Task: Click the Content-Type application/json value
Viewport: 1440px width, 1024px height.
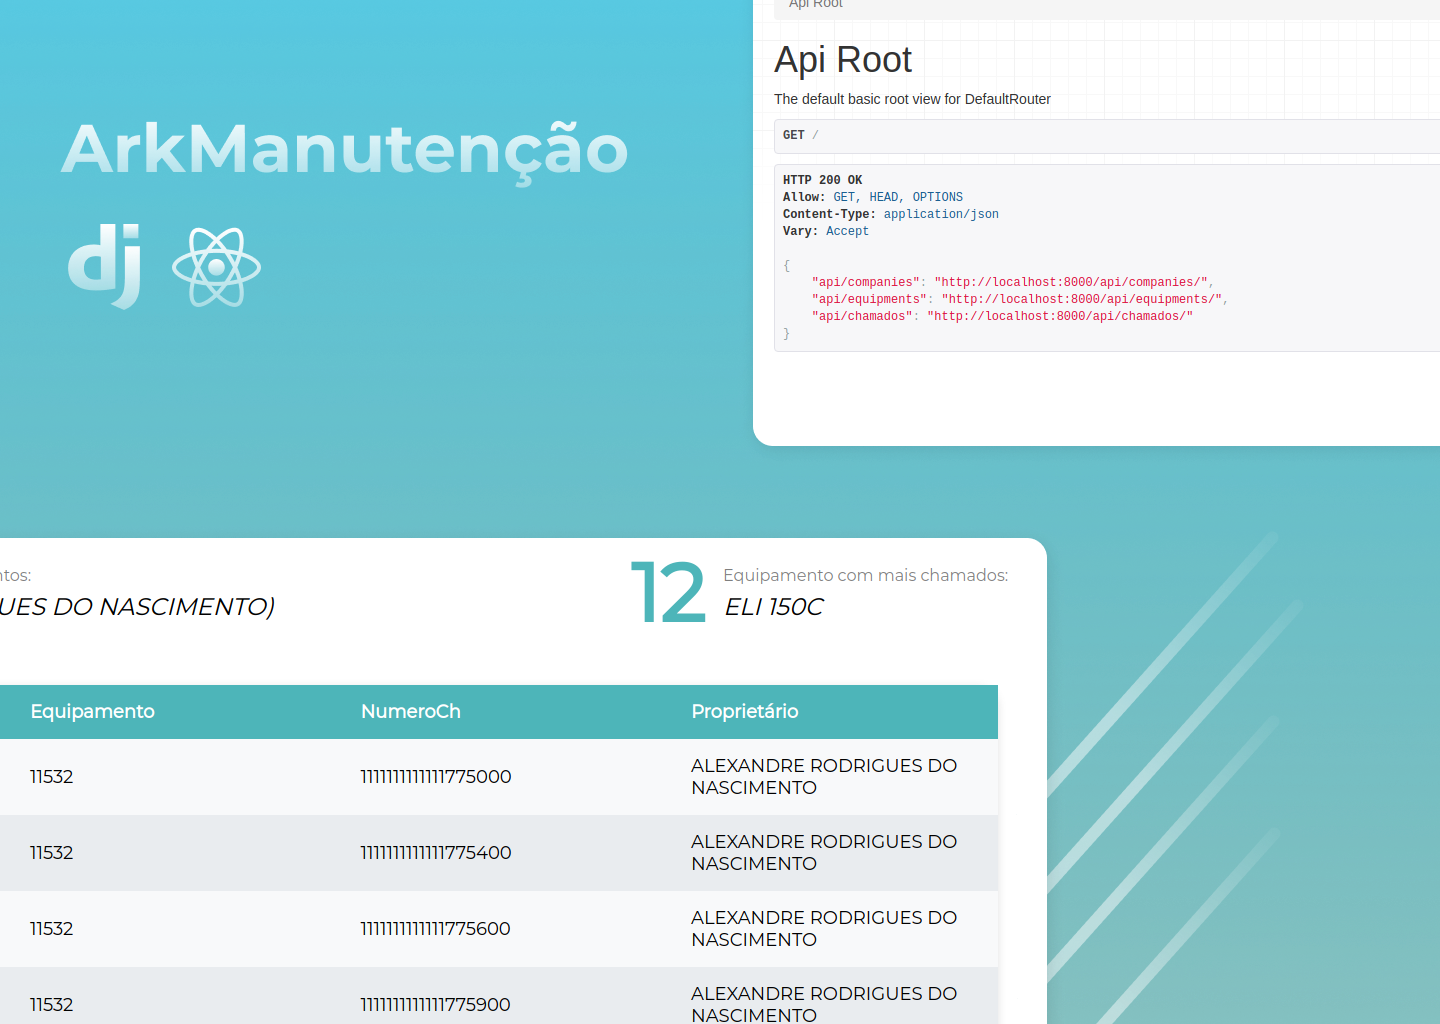Action: (x=940, y=214)
